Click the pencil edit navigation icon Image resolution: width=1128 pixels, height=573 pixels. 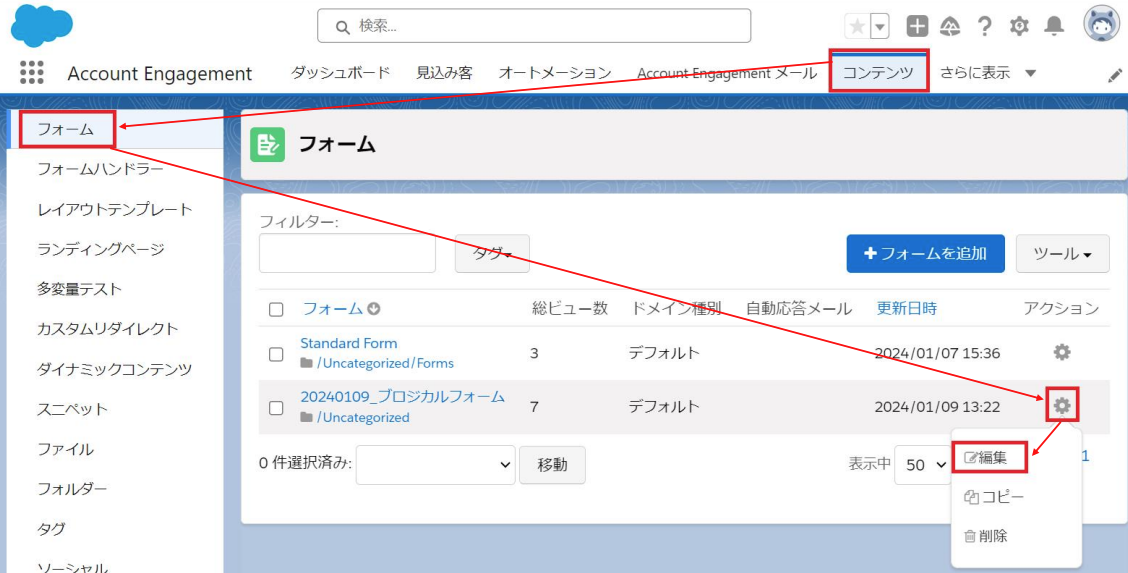tap(1115, 75)
